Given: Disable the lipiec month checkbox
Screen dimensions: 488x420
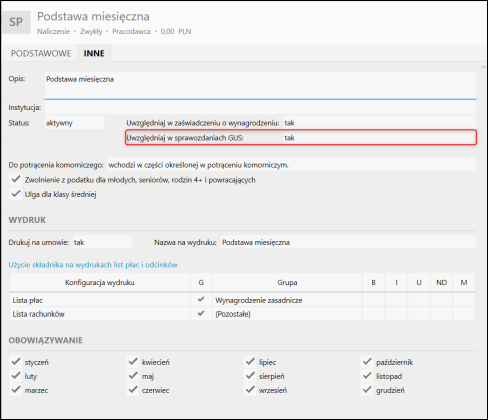Looking at the screenshot, I should (250, 362).
